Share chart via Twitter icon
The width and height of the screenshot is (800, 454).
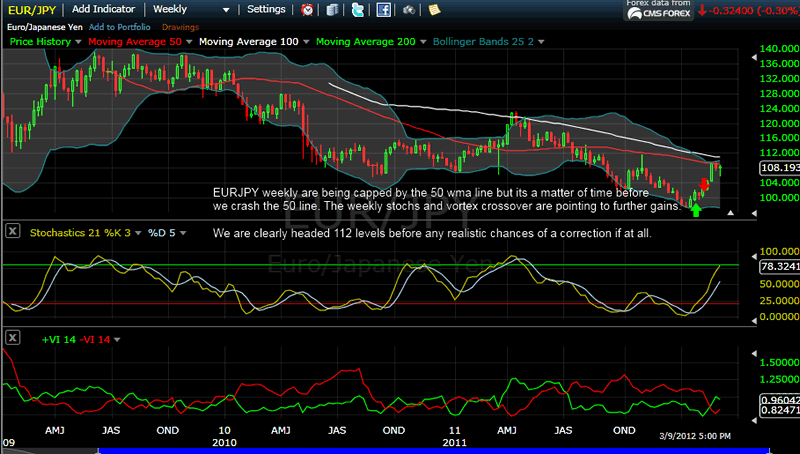[357, 10]
